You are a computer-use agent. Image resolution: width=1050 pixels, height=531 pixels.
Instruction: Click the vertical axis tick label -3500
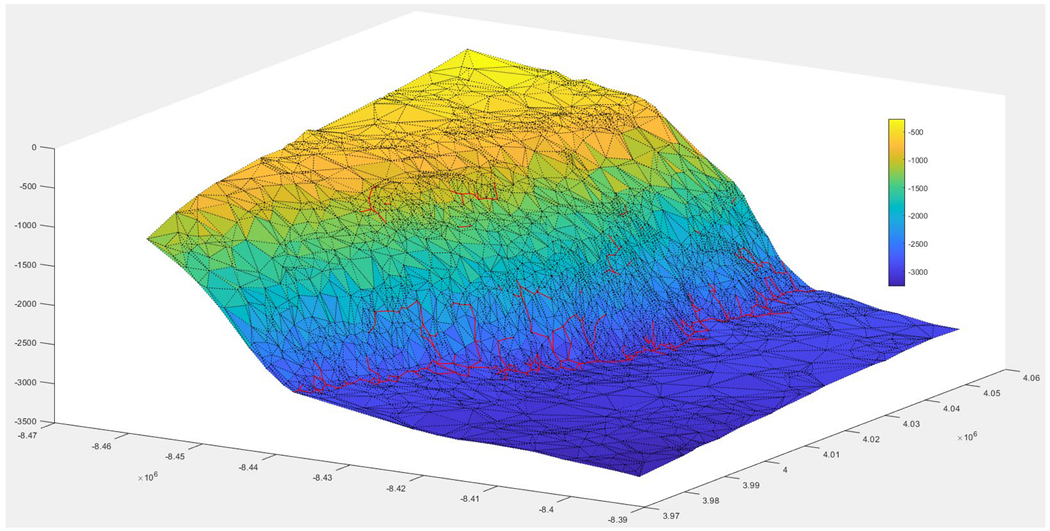(27, 422)
